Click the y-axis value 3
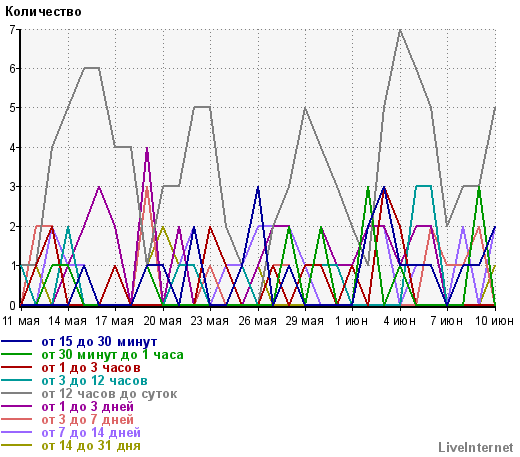 pyautogui.click(x=12, y=187)
